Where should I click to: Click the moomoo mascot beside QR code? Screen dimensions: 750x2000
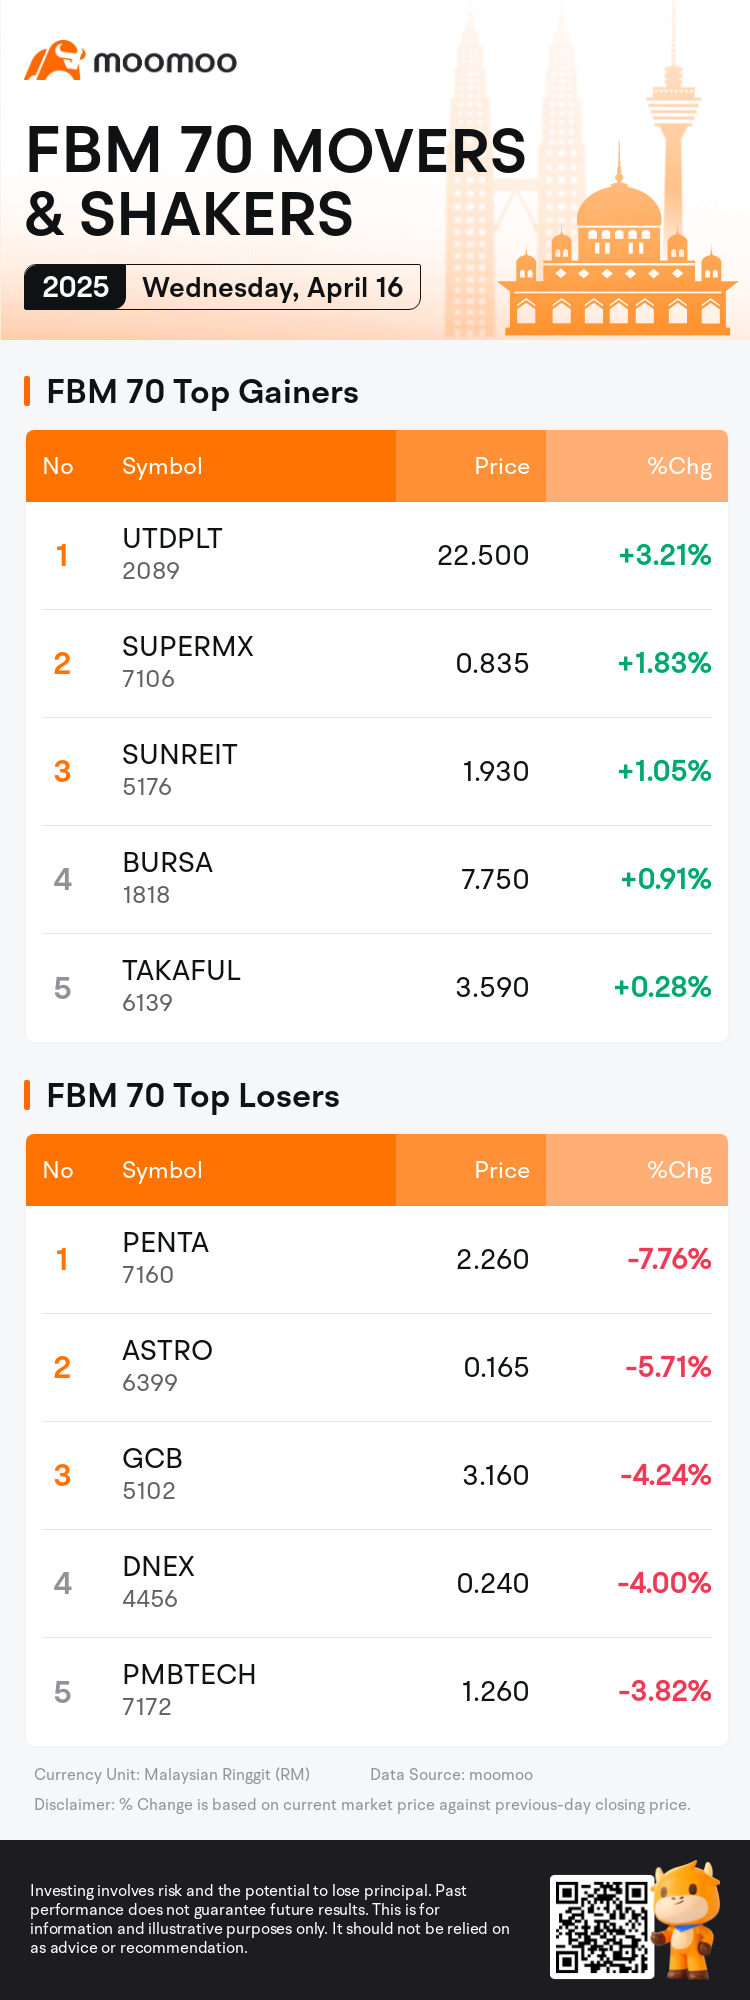click(687, 1918)
